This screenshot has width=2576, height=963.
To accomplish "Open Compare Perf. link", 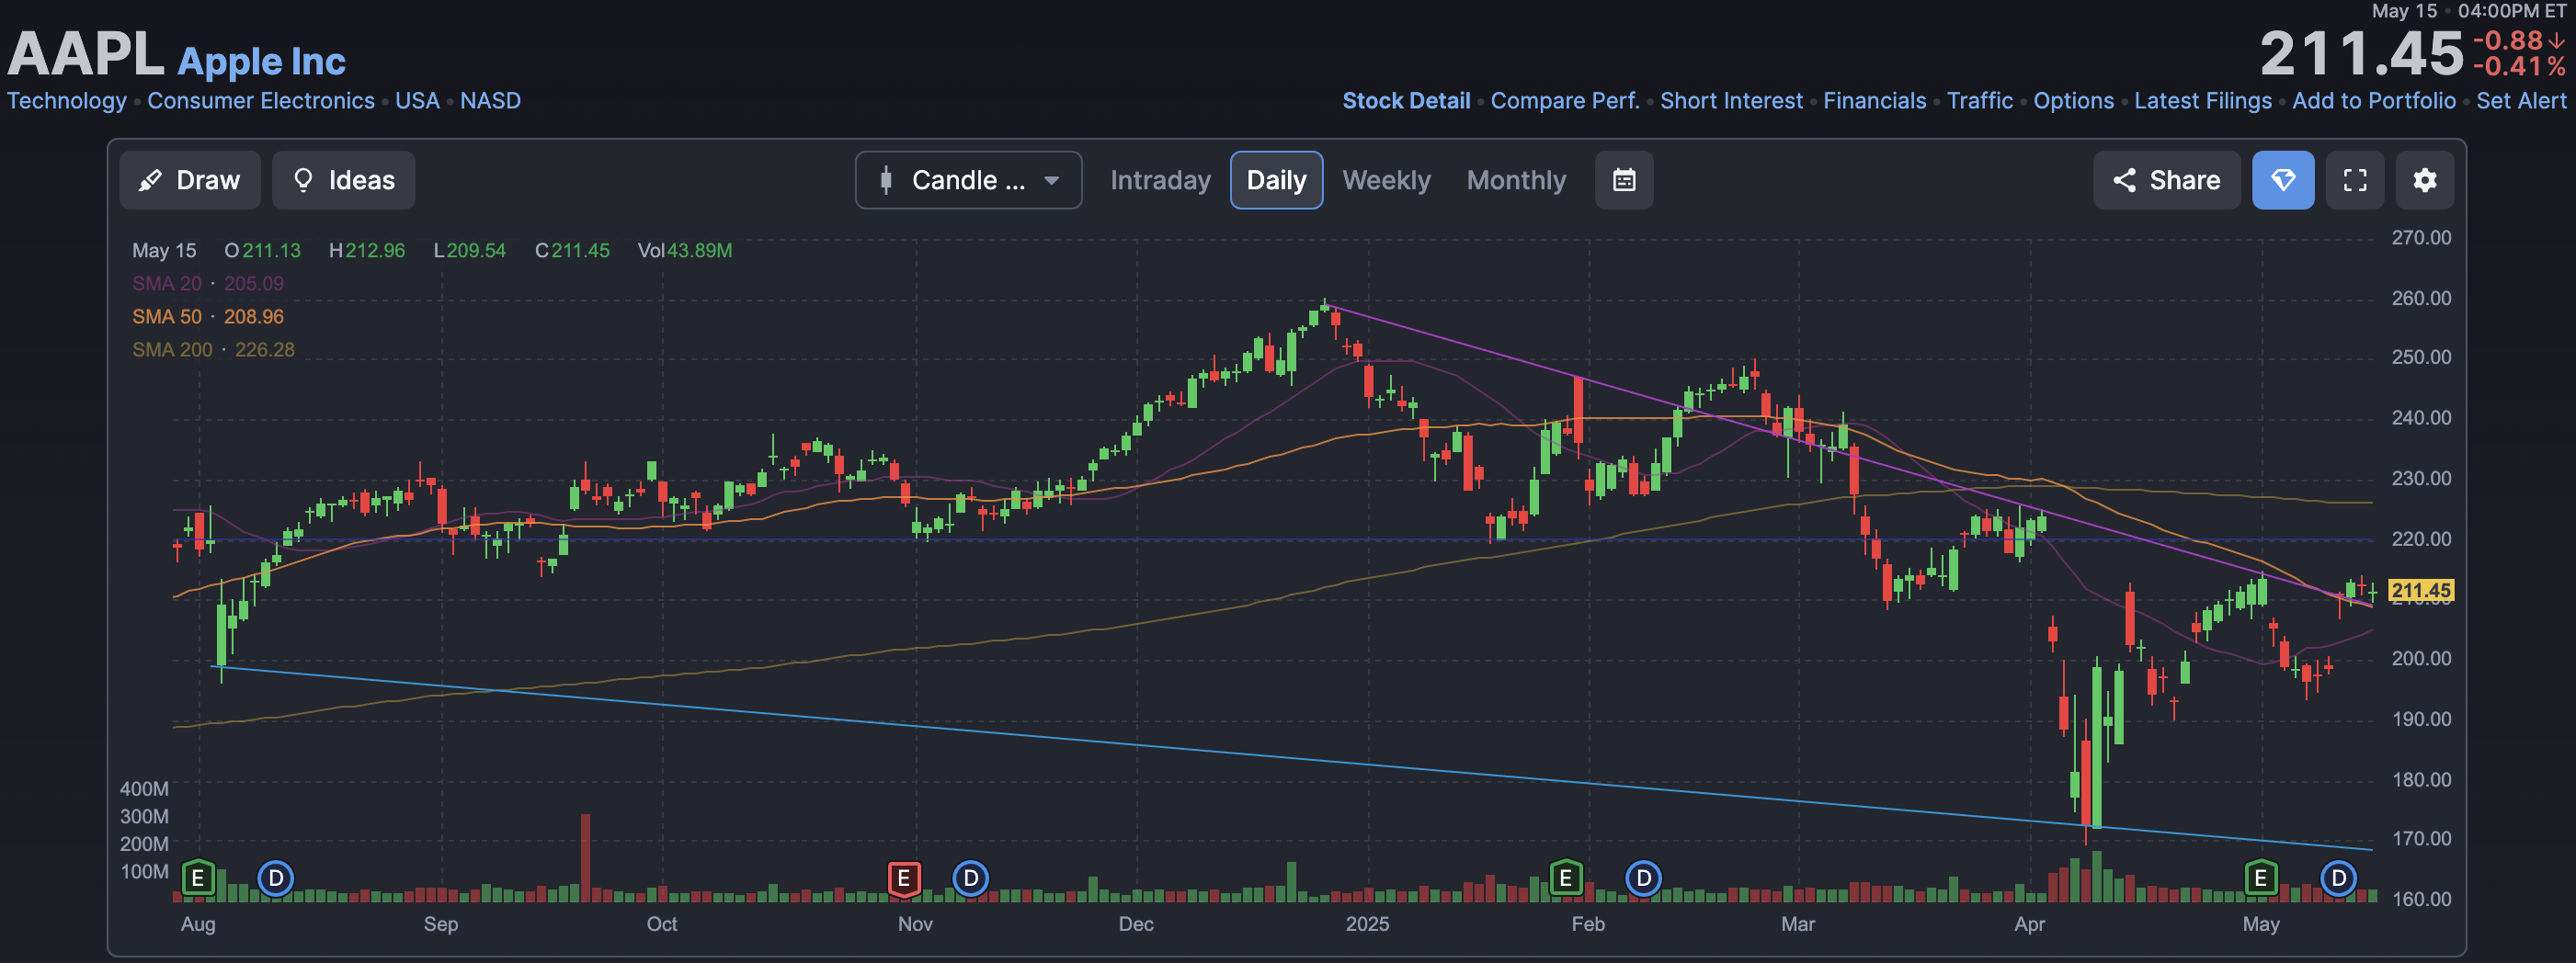I will pos(1565,101).
